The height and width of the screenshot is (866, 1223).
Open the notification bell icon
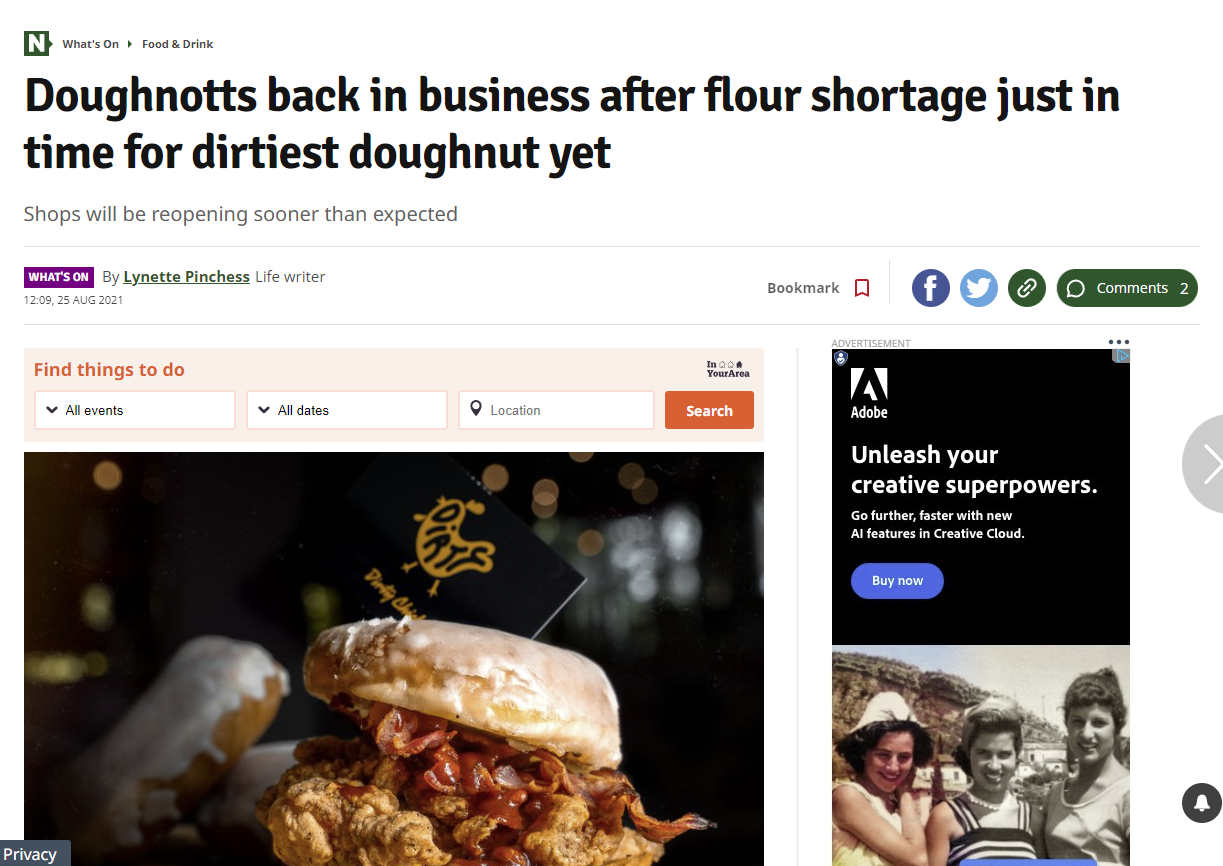(1201, 801)
